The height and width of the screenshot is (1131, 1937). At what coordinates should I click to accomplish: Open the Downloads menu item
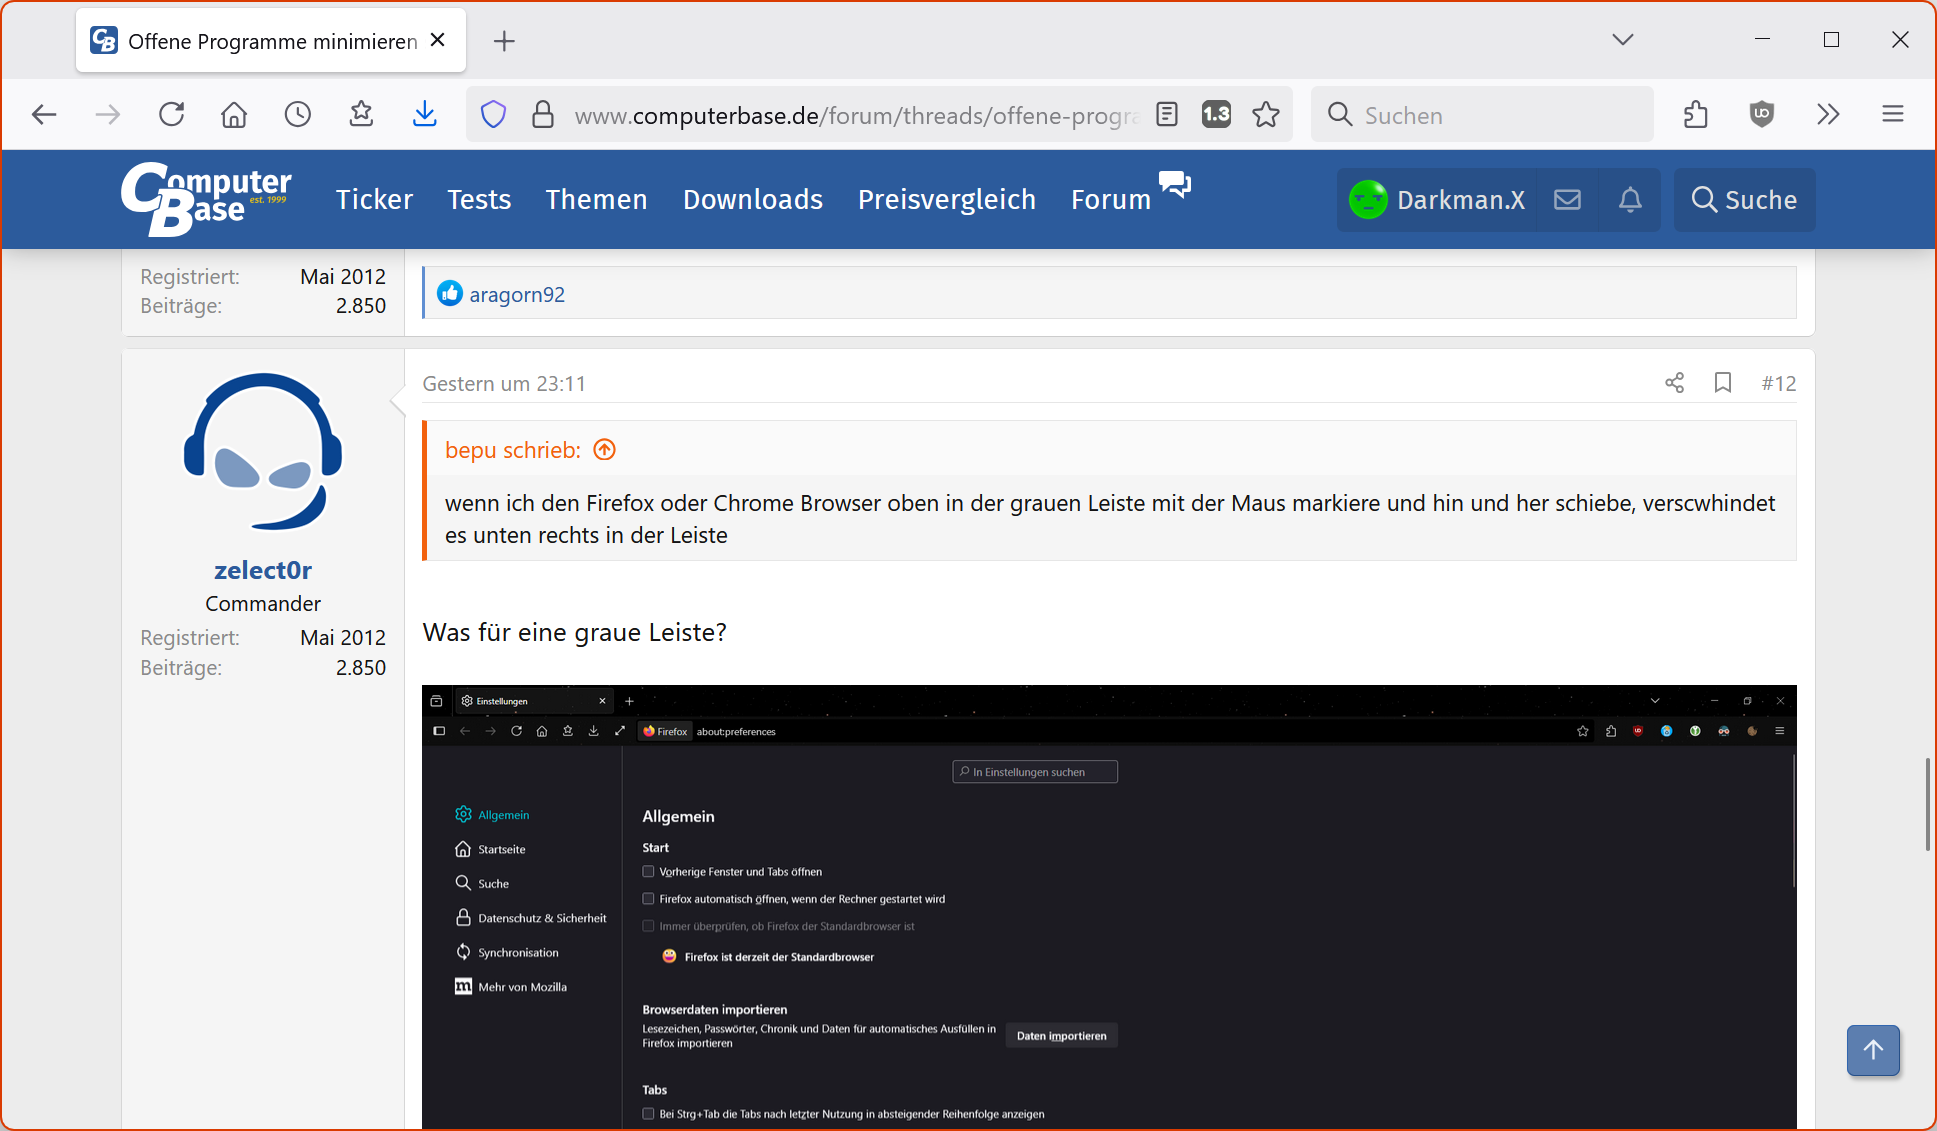coord(752,200)
